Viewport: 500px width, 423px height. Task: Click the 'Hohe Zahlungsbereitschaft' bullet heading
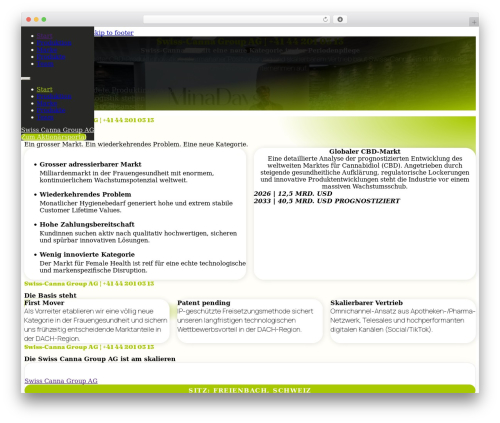[x=87, y=224]
